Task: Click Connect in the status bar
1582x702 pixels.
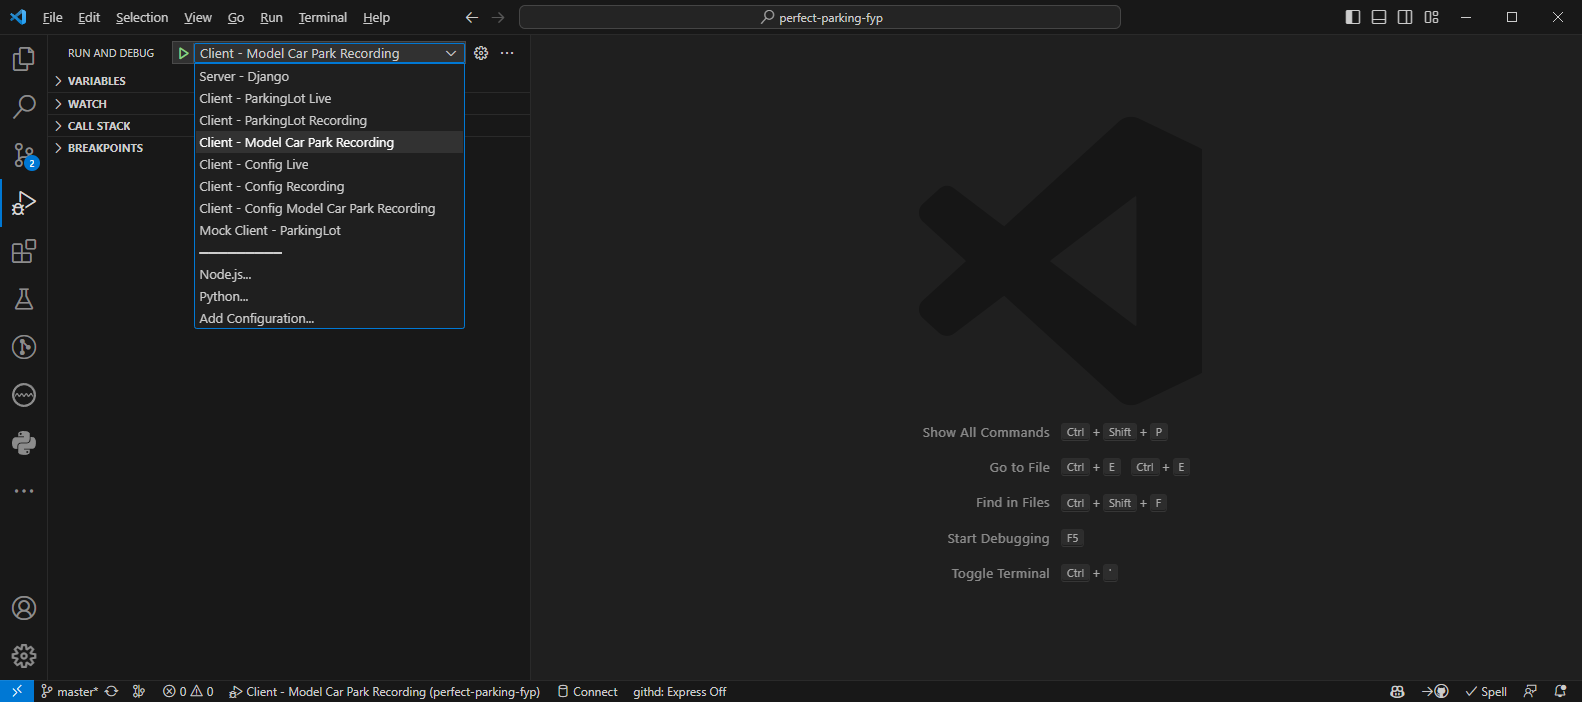Action: tap(587, 691)
